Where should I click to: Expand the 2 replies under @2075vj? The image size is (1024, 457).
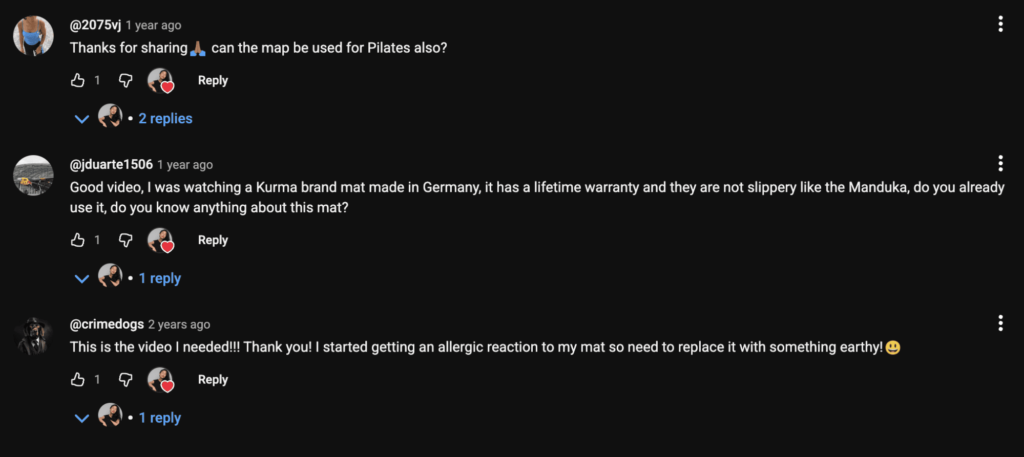pos(165,118)
